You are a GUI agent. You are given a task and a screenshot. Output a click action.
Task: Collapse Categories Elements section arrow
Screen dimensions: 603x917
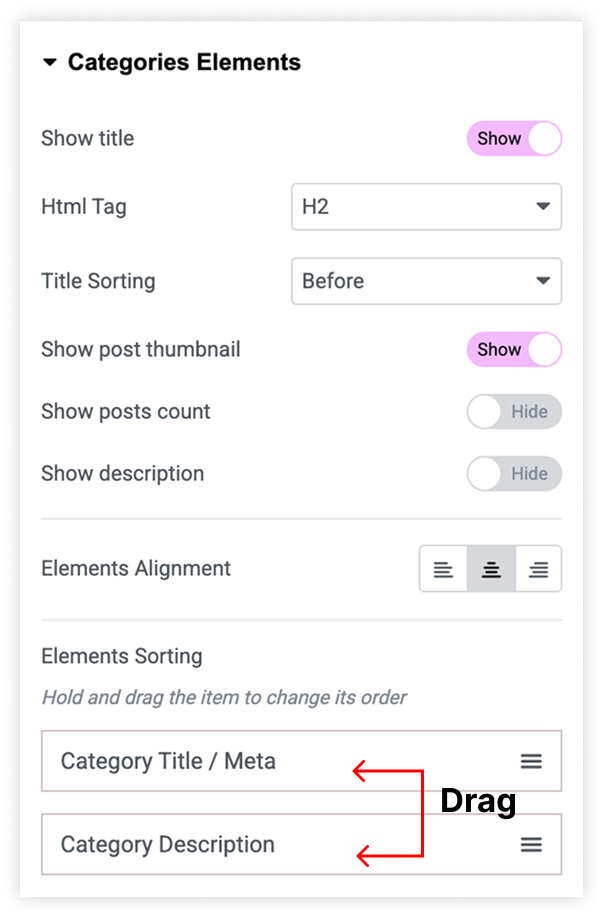50,63
